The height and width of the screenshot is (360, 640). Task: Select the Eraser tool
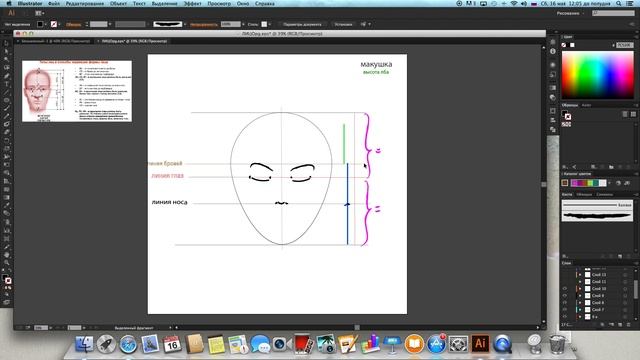(x=6, y=132)
